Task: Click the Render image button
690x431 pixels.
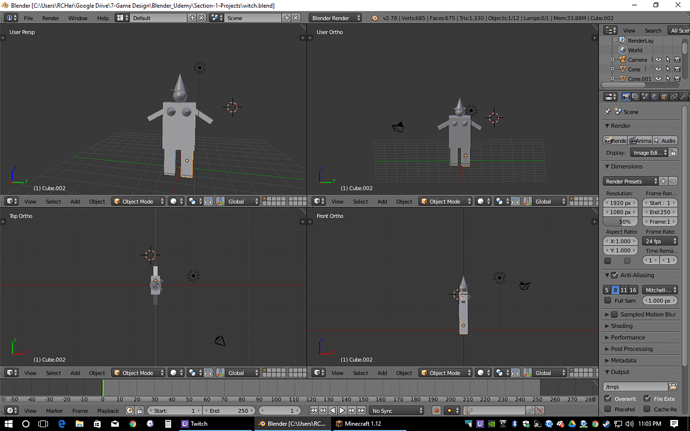Action: coord(615,140)
